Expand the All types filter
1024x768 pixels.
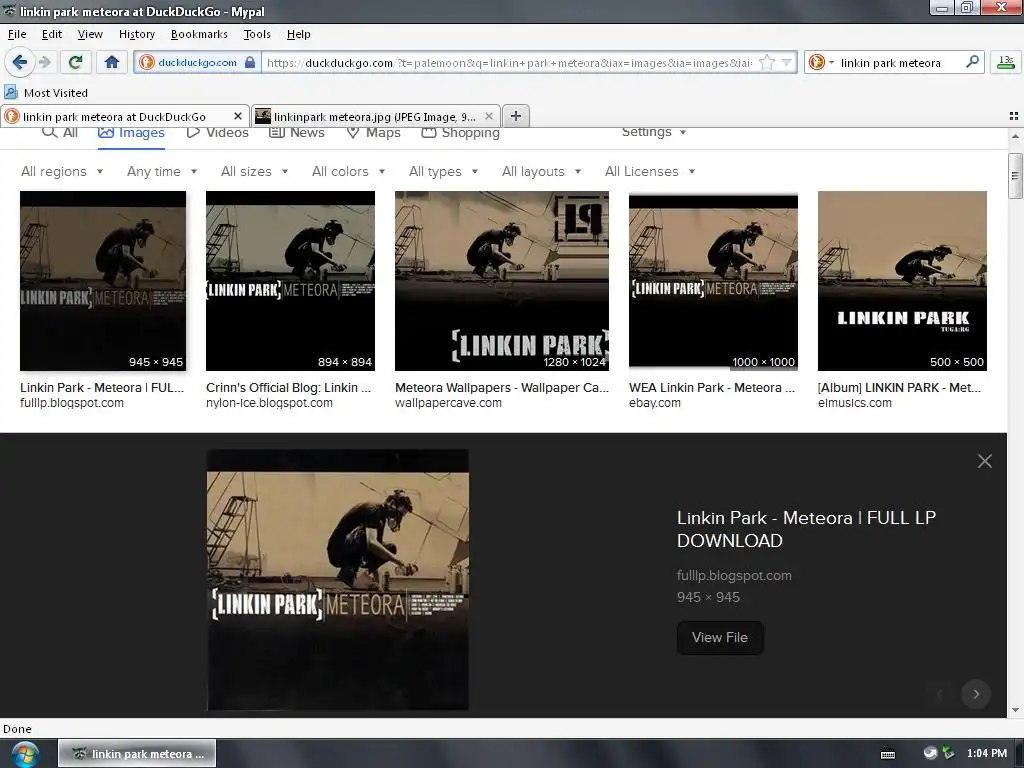coord(443,171)
